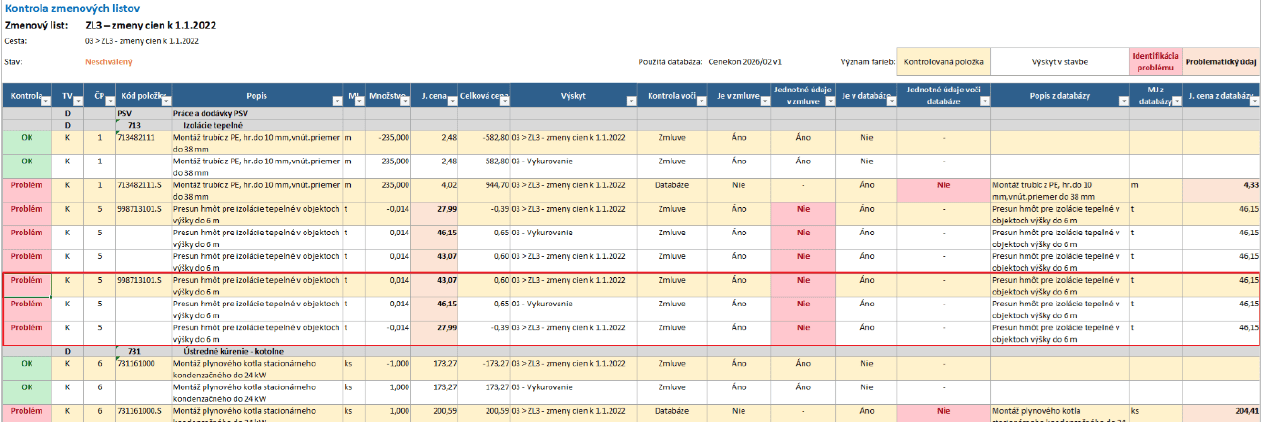This screenshot has width=1263, height=422.
Task: Click the database price cell '204,41'
Action: 1220,413
